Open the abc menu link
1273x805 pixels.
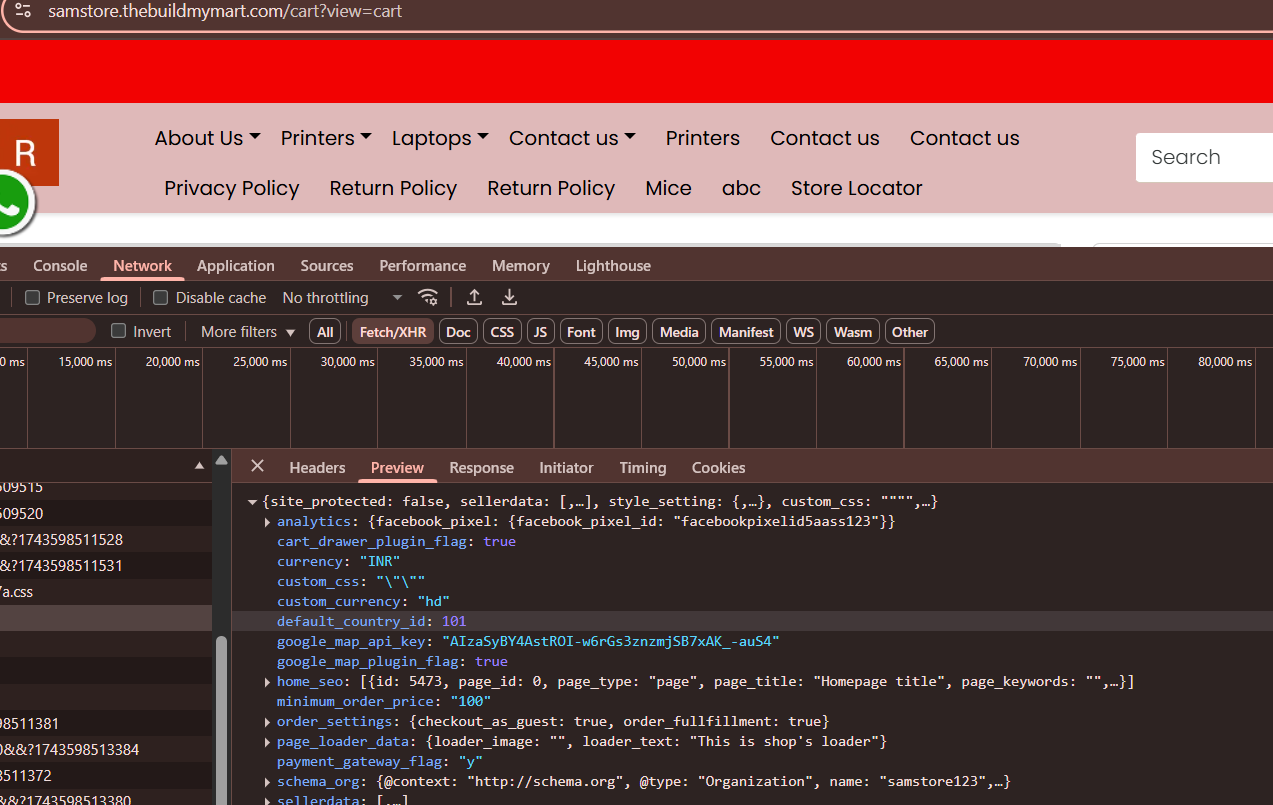(x=741, y=188)
